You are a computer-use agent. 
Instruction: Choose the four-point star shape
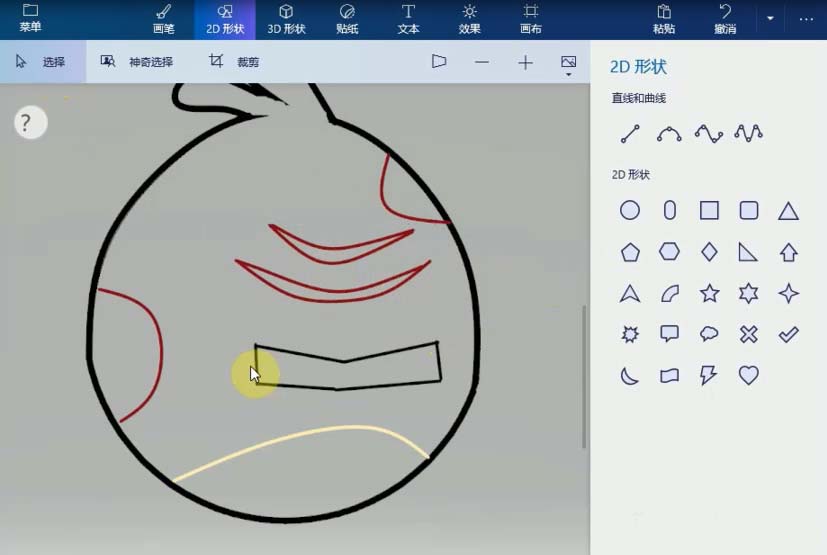788,293
